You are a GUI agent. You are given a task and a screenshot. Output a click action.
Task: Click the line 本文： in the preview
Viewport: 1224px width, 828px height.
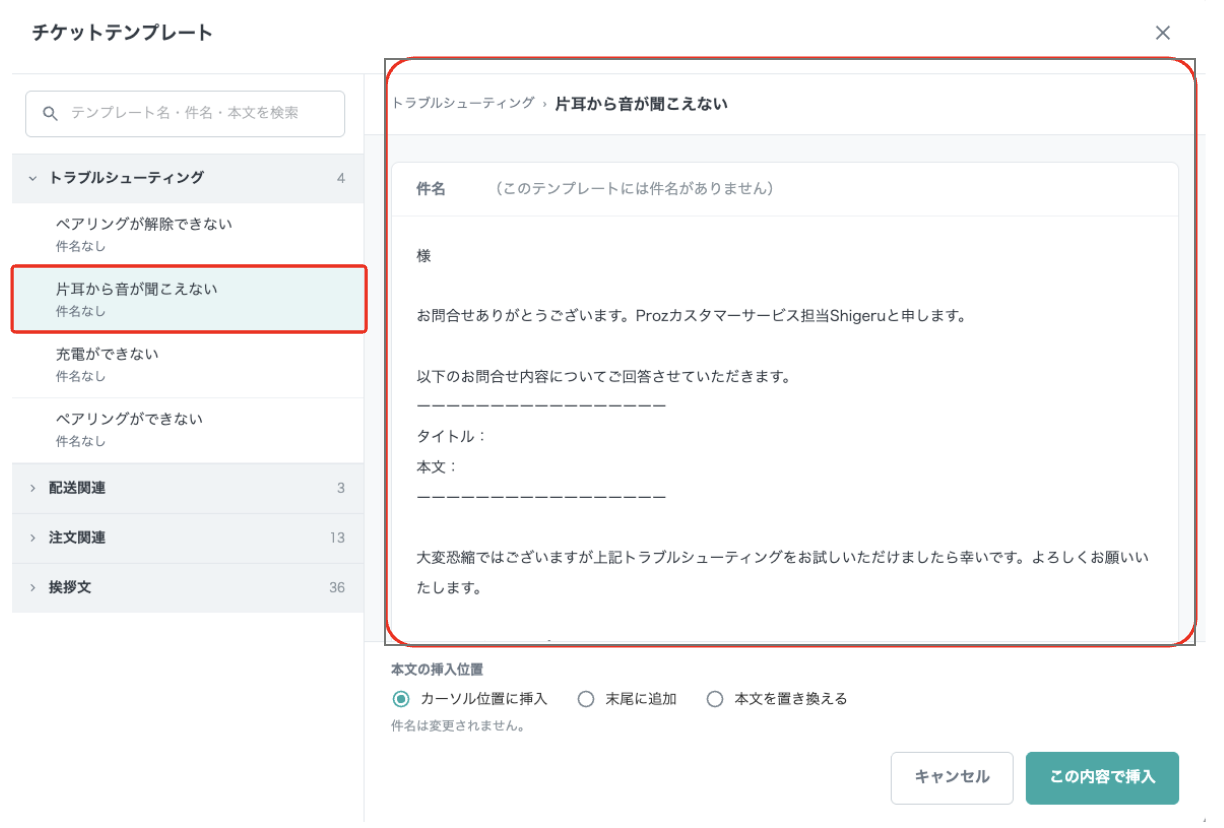tap(437, 466)
